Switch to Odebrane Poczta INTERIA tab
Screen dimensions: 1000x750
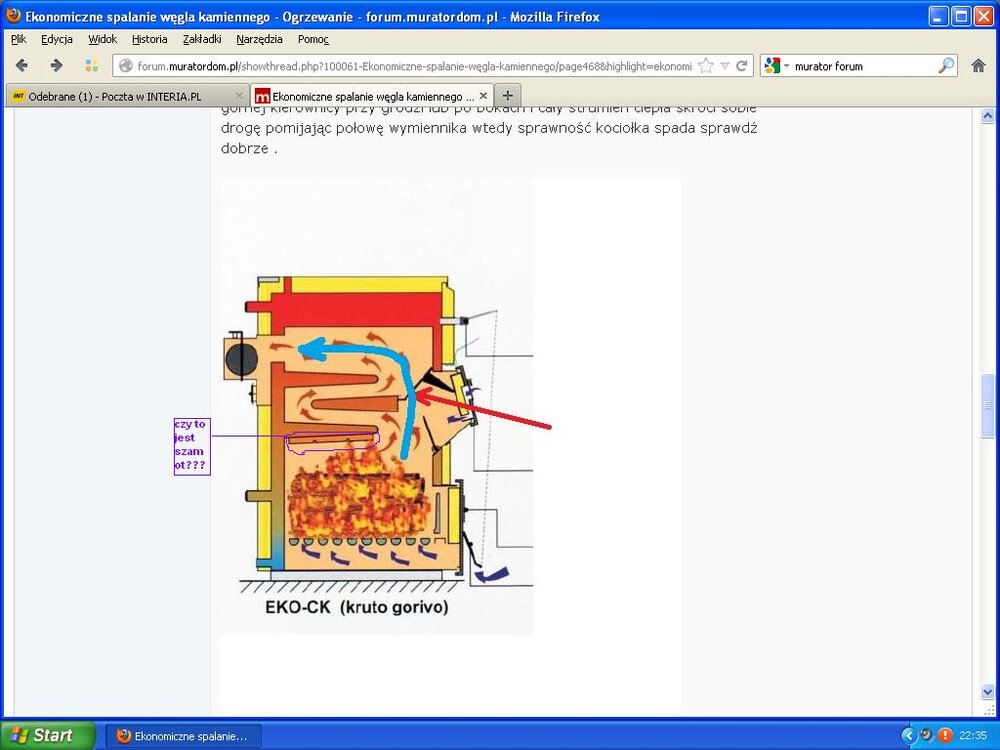[115, 96]
